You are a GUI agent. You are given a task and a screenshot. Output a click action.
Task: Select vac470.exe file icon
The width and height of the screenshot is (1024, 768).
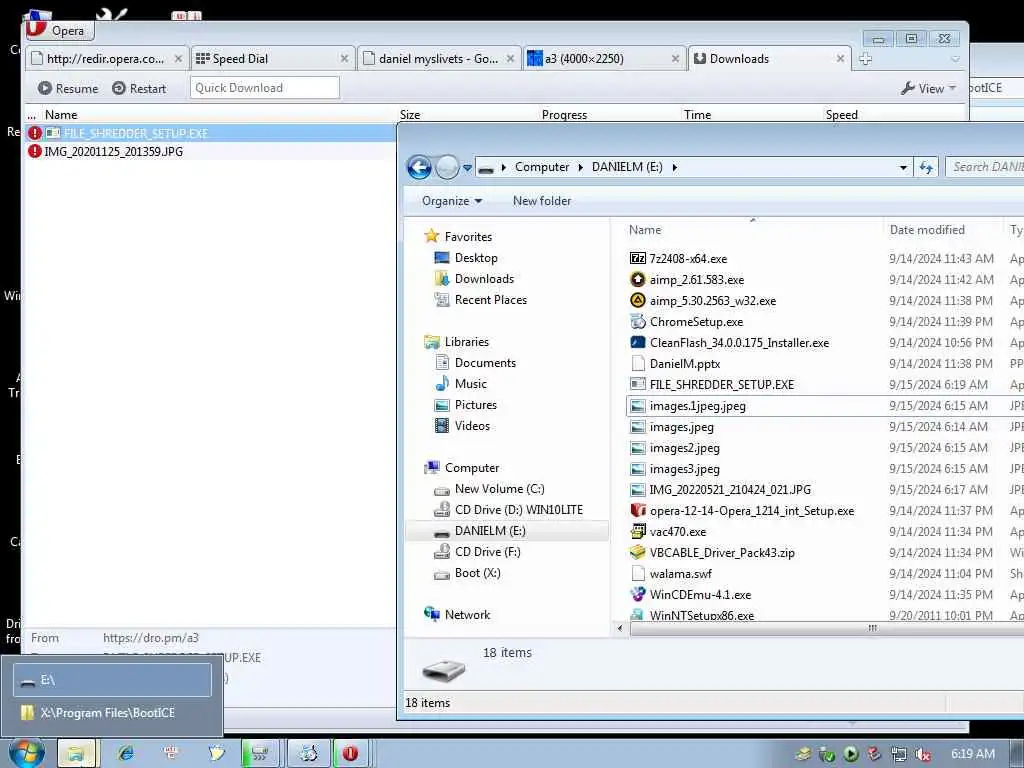pos(637,532)
